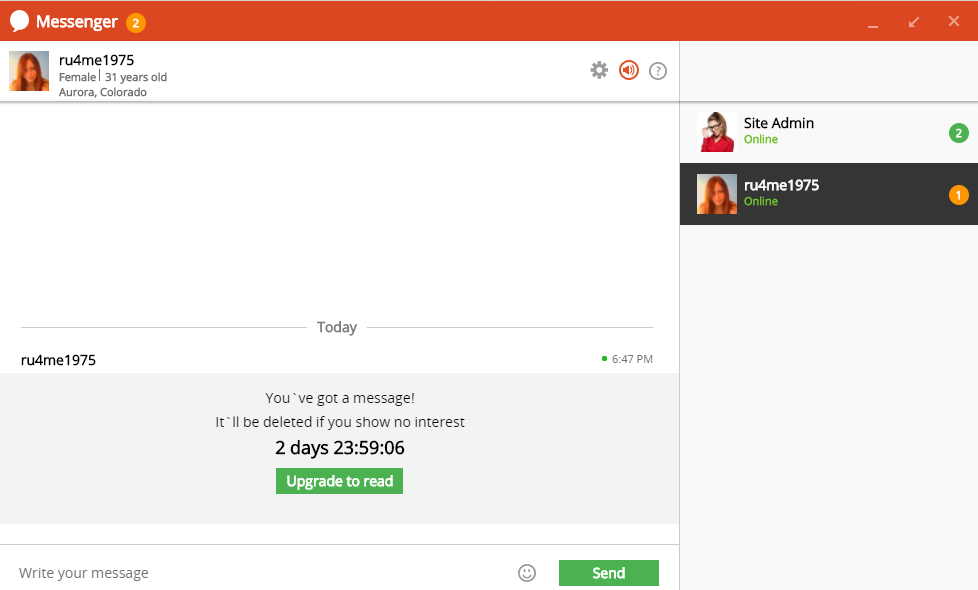Click the green unread badge for Site Admin
Viewport: 978px width, 590px height.
coord(959,133)
